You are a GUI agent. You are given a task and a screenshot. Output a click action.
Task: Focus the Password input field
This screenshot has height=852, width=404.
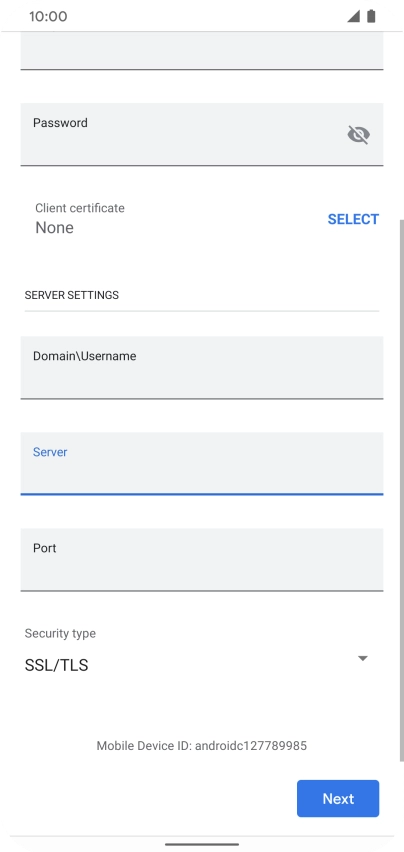pyautogui.click(x=202, y=134)
